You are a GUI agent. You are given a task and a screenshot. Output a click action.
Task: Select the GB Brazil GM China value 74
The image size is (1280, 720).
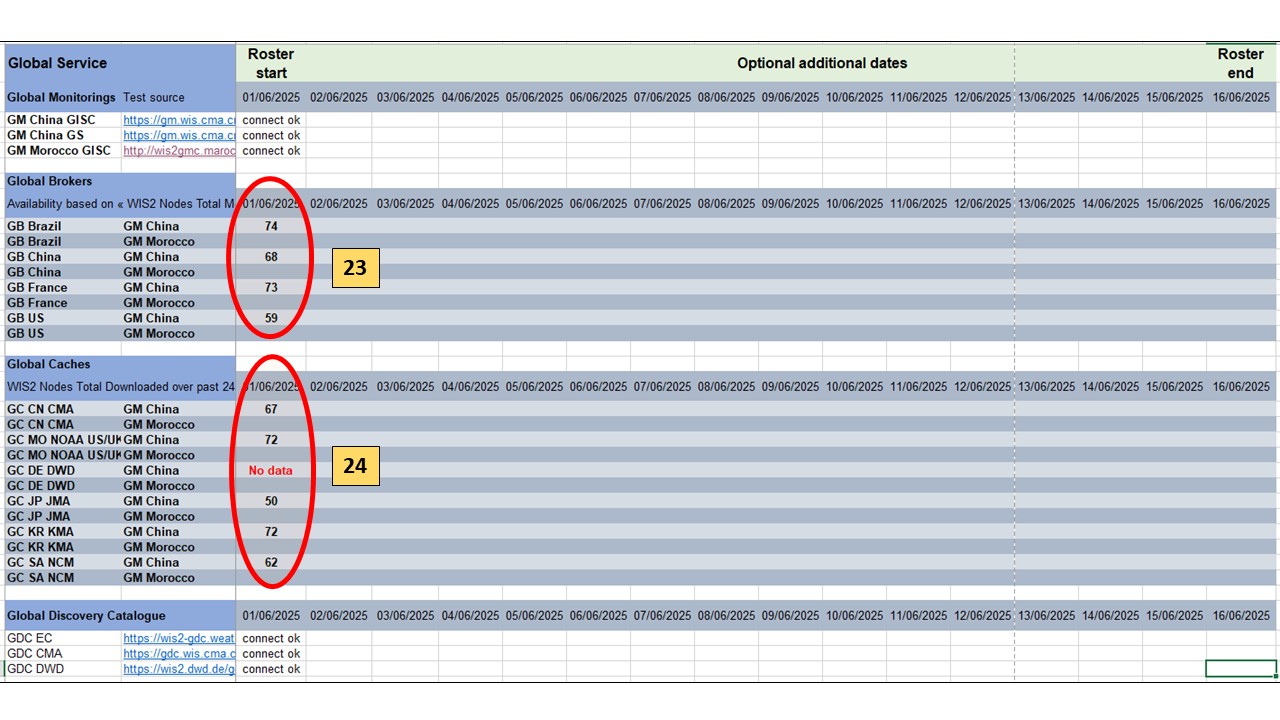tap(271, 226)
